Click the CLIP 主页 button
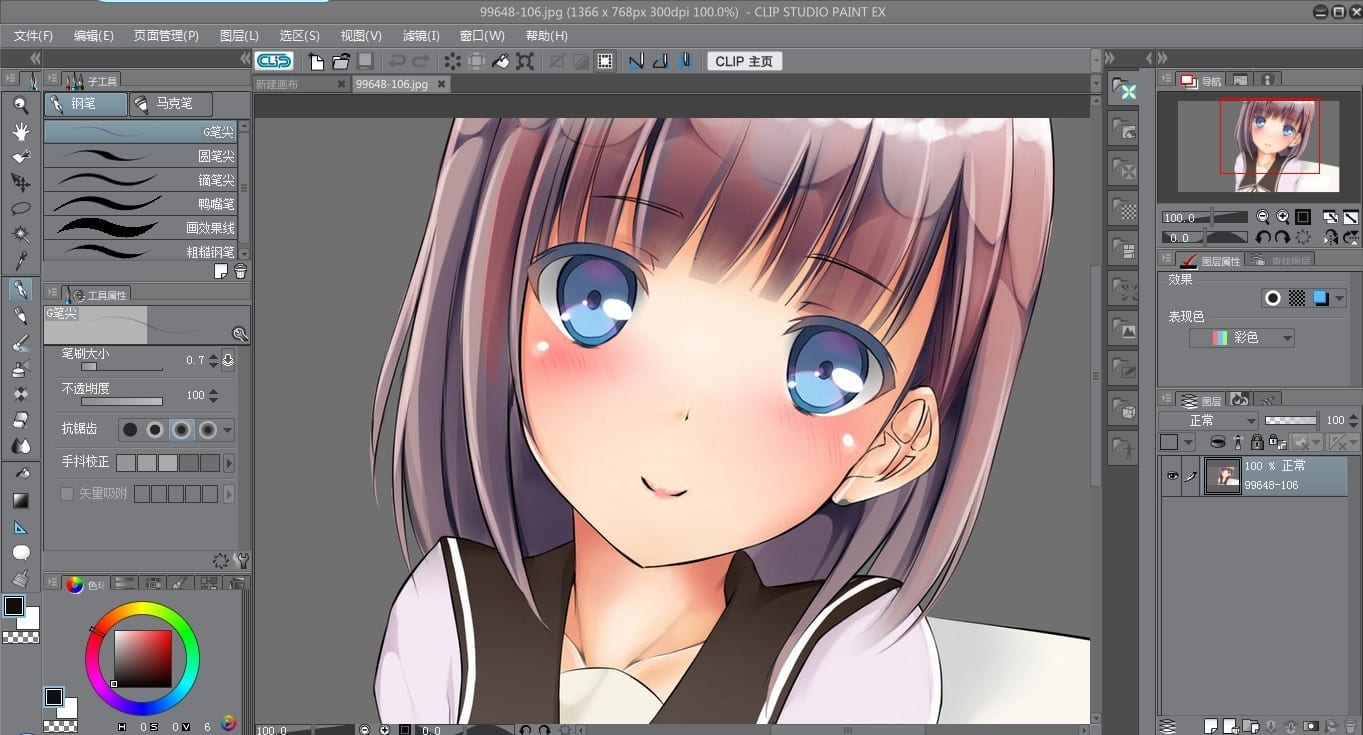 pos(744,61)
